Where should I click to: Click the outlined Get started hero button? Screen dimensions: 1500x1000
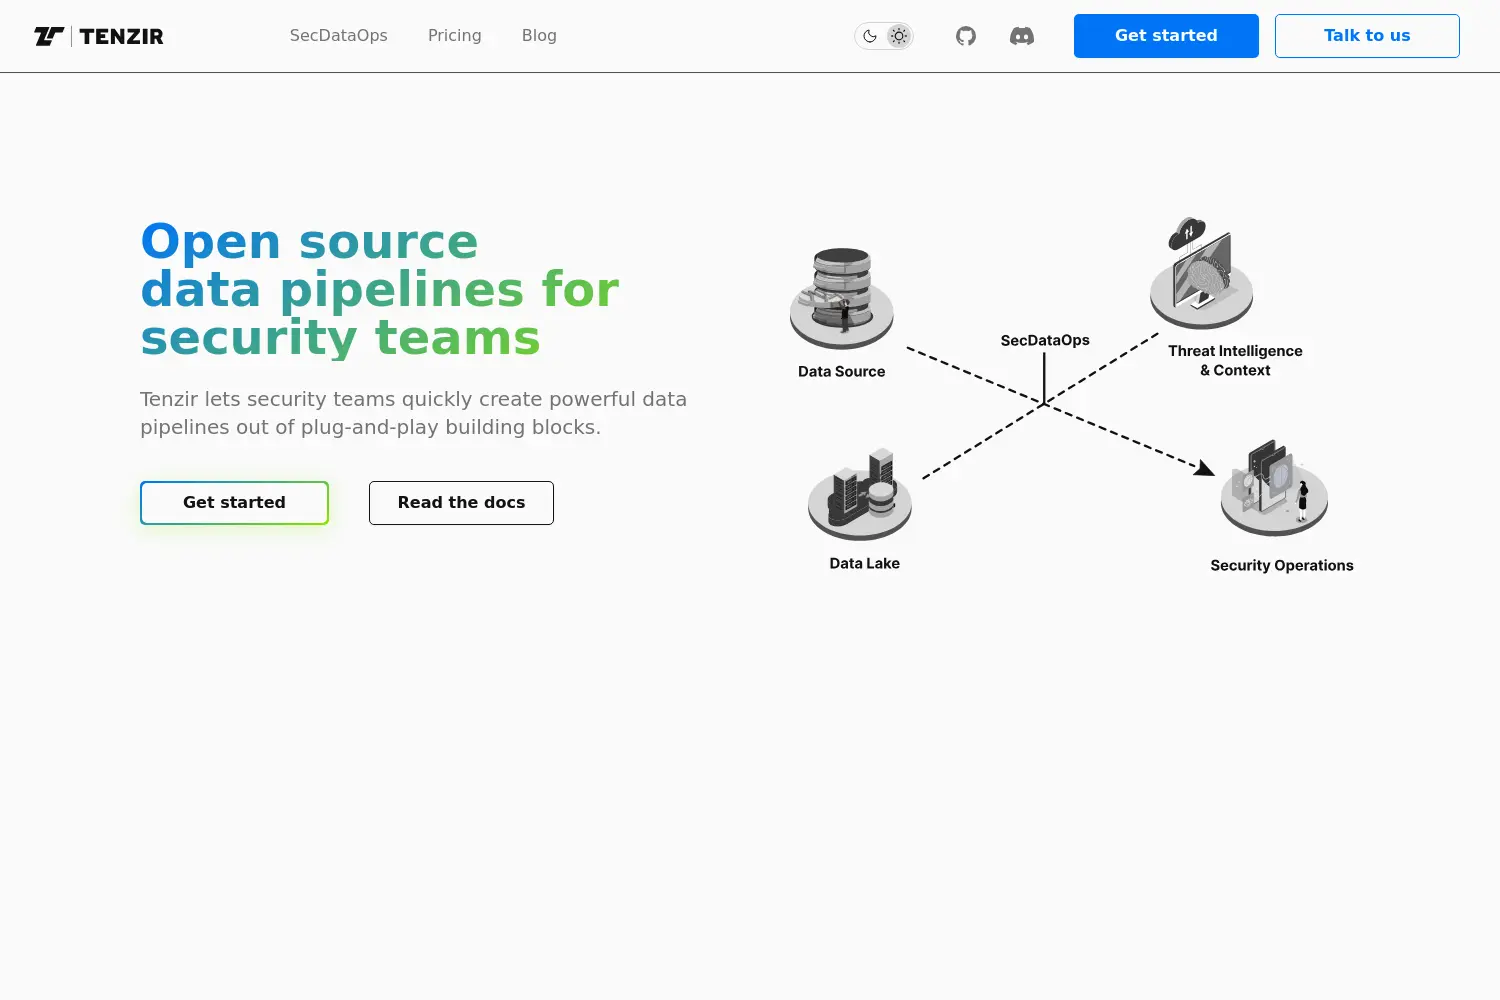tap(234, 503)
